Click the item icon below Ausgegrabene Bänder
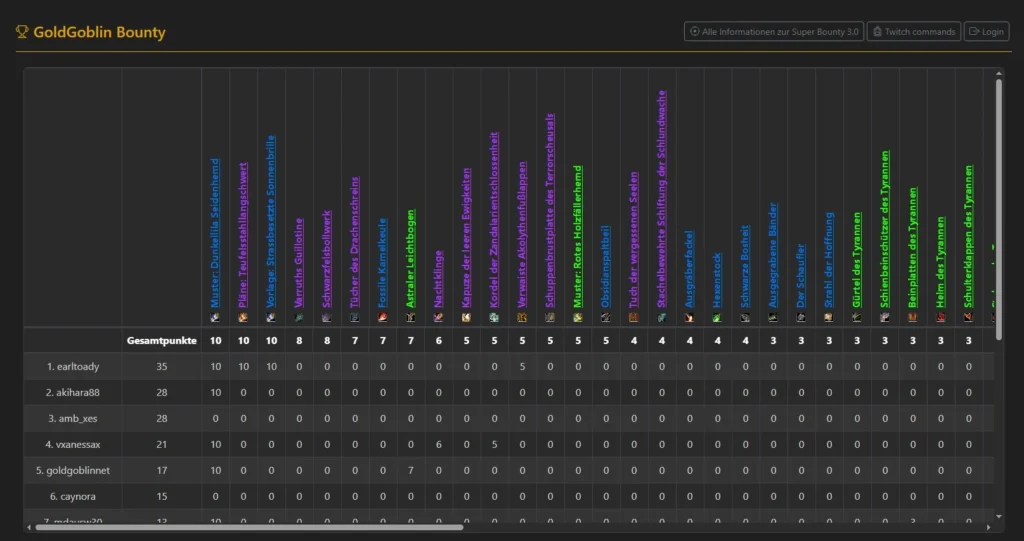 point(773,318)
